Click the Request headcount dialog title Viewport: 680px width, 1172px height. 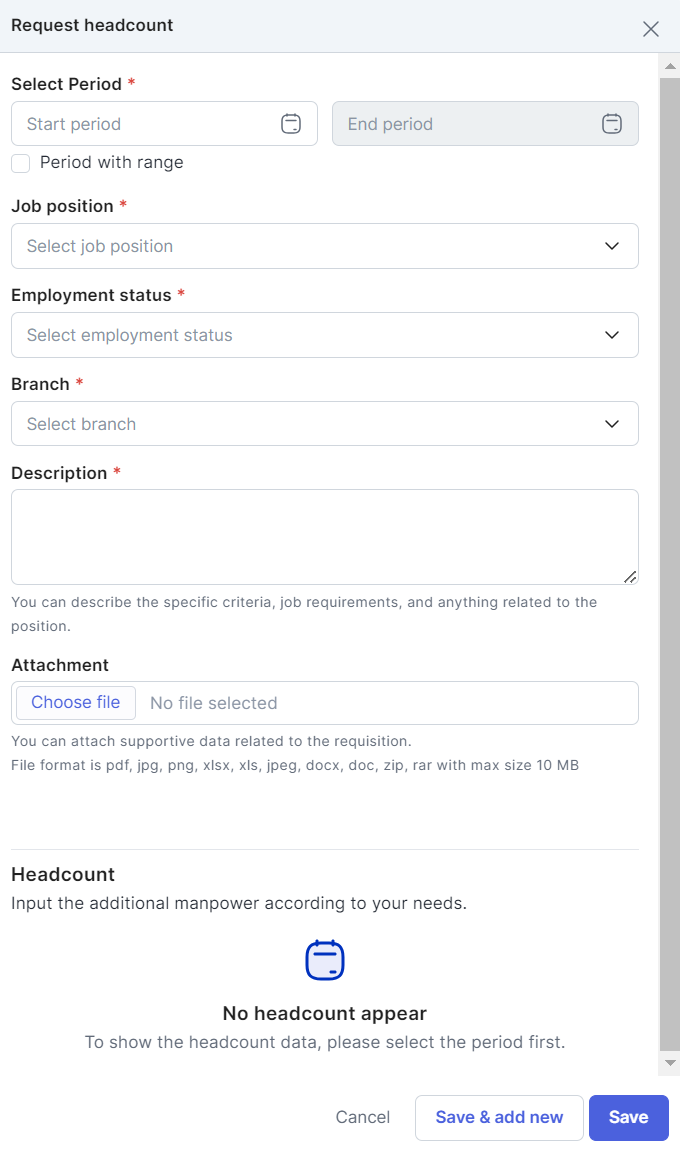point(91,25)
